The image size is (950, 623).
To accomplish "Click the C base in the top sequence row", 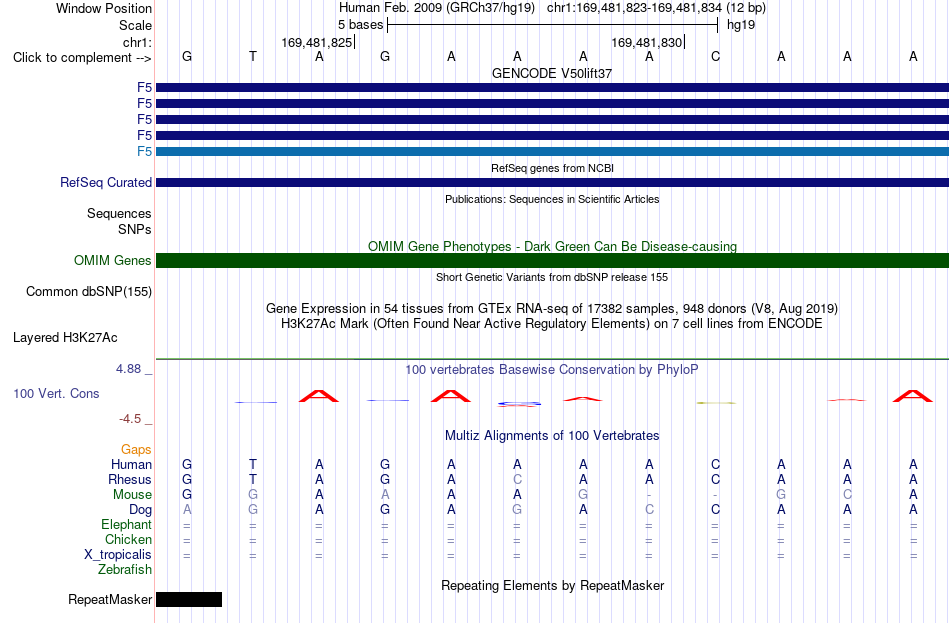I will [715, 56].
